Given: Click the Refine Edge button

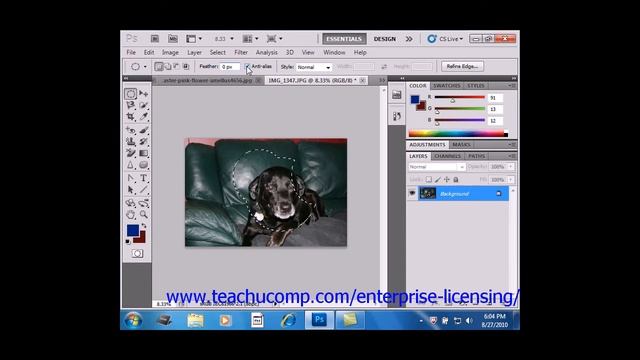Looking at the screenshot, I should (462, 66).
